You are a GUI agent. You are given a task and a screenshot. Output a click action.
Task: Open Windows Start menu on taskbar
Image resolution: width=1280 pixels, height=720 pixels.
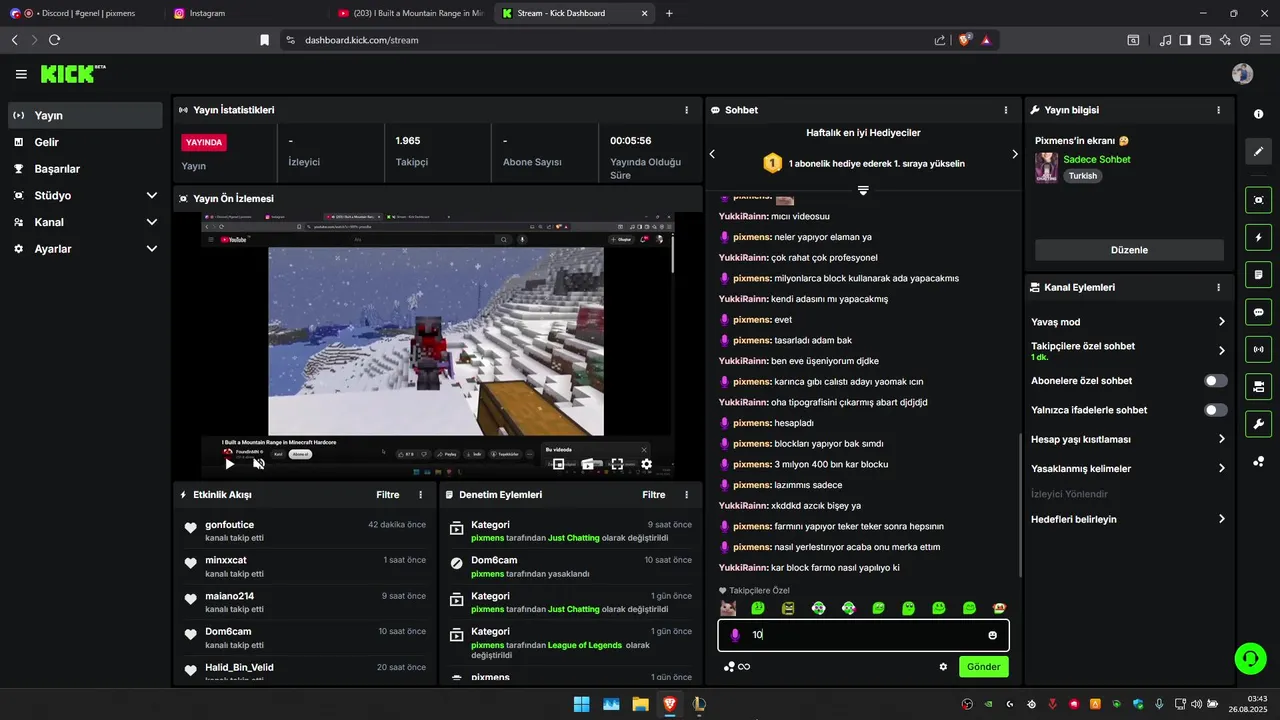coord(581,704)
